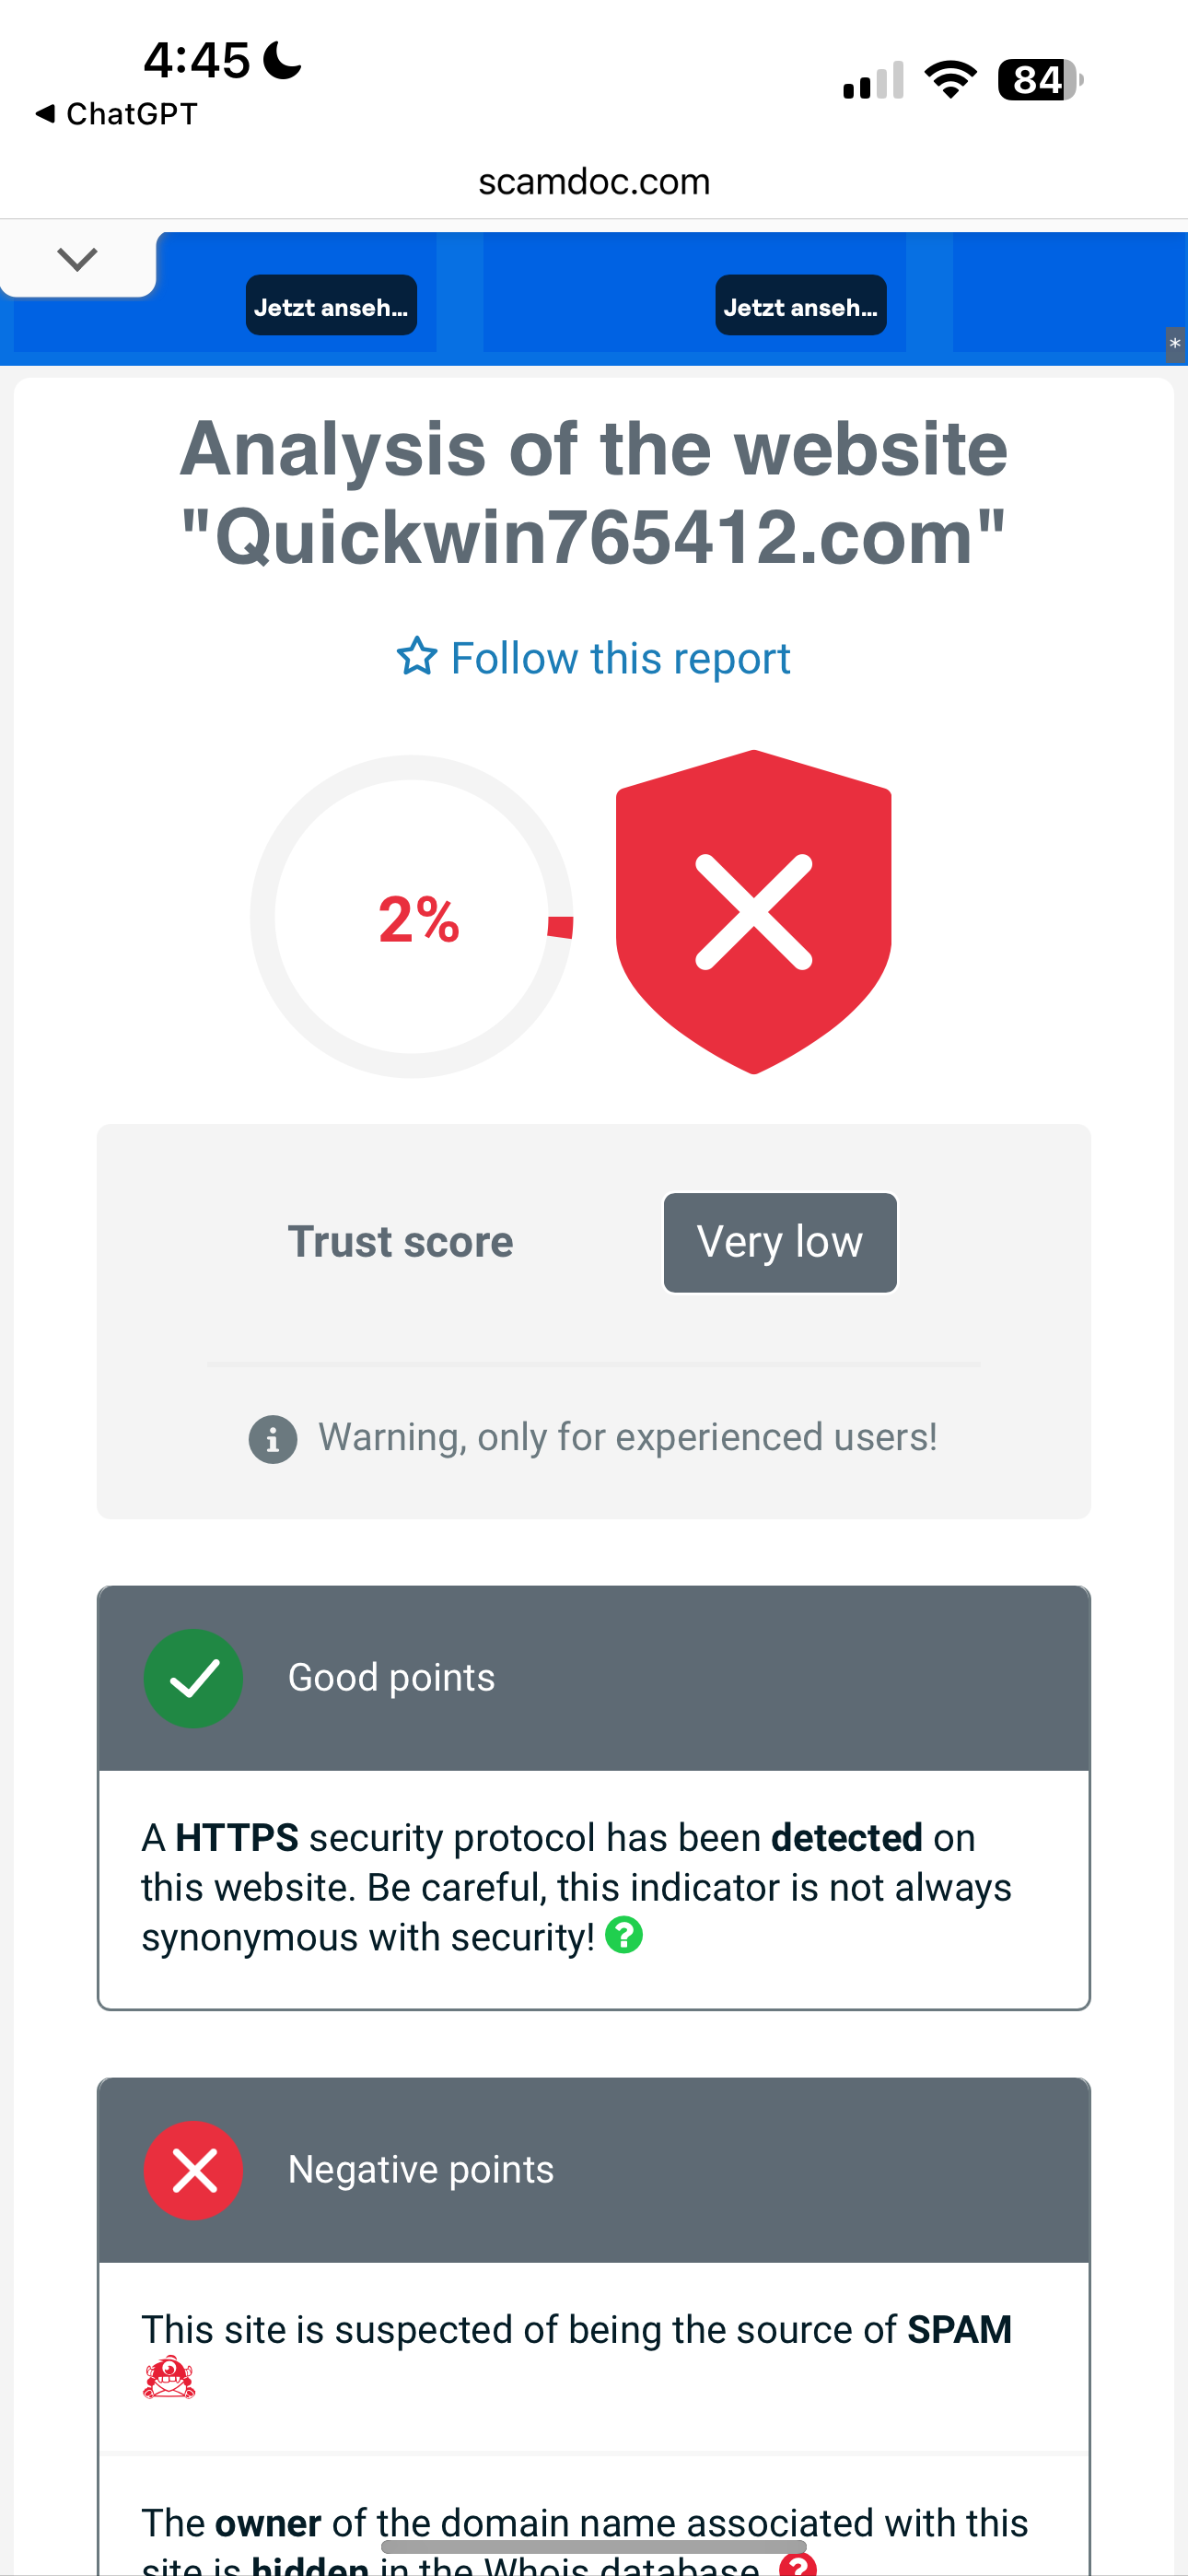Collapse the ad banner with chevron

coord(77,260)
